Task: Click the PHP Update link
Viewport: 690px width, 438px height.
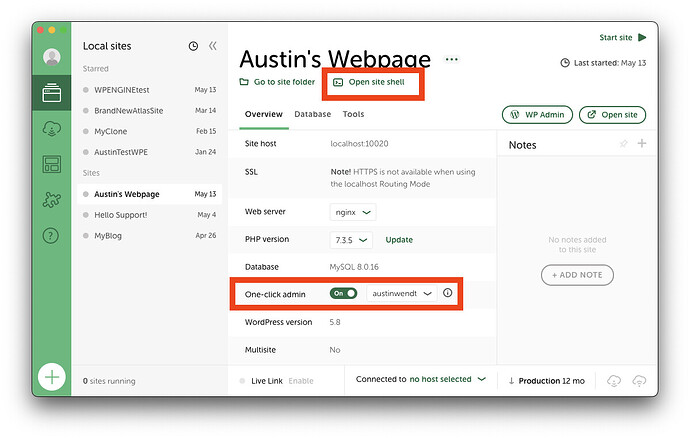Action: point(399,240)
